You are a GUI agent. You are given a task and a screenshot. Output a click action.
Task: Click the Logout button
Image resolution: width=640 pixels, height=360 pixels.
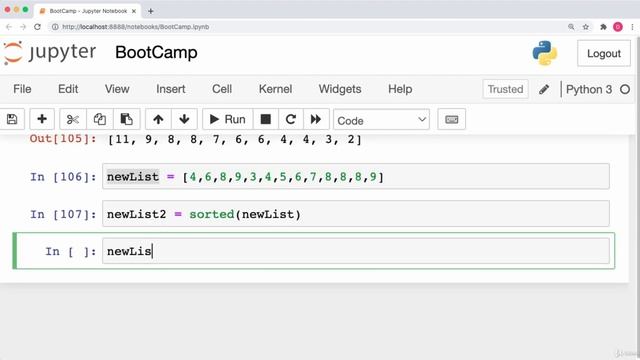point(604,53)
